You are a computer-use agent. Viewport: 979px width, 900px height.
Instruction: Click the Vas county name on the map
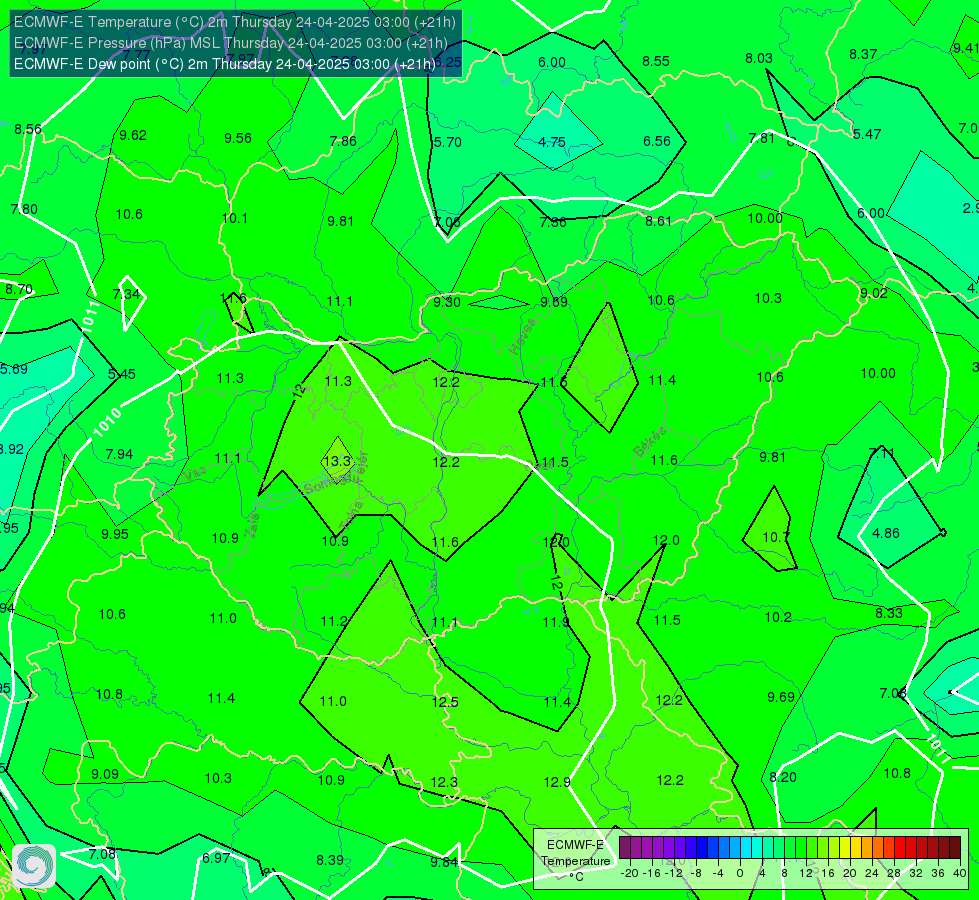(x=195, y=475)
